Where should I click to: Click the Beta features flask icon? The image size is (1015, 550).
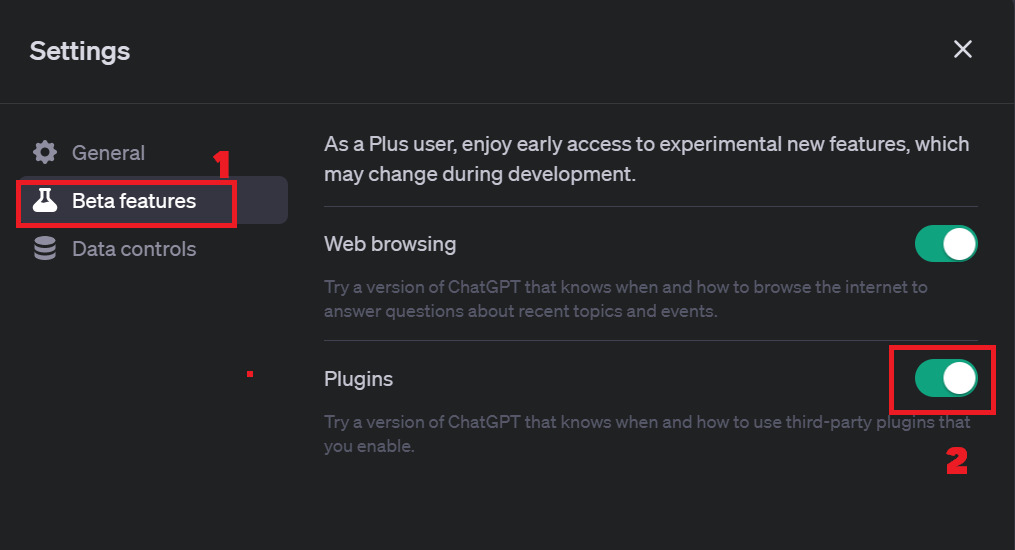point(45,201)
